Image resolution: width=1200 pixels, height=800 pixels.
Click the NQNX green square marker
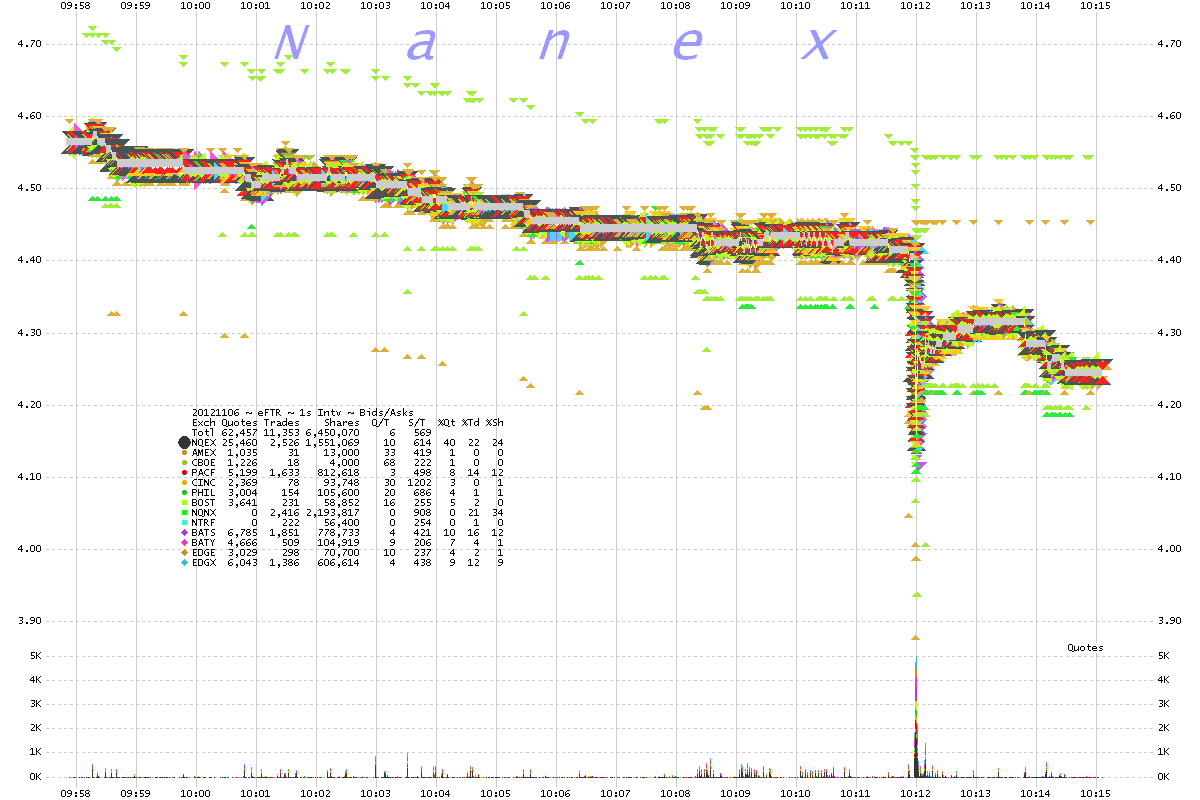tap(184, 513)
